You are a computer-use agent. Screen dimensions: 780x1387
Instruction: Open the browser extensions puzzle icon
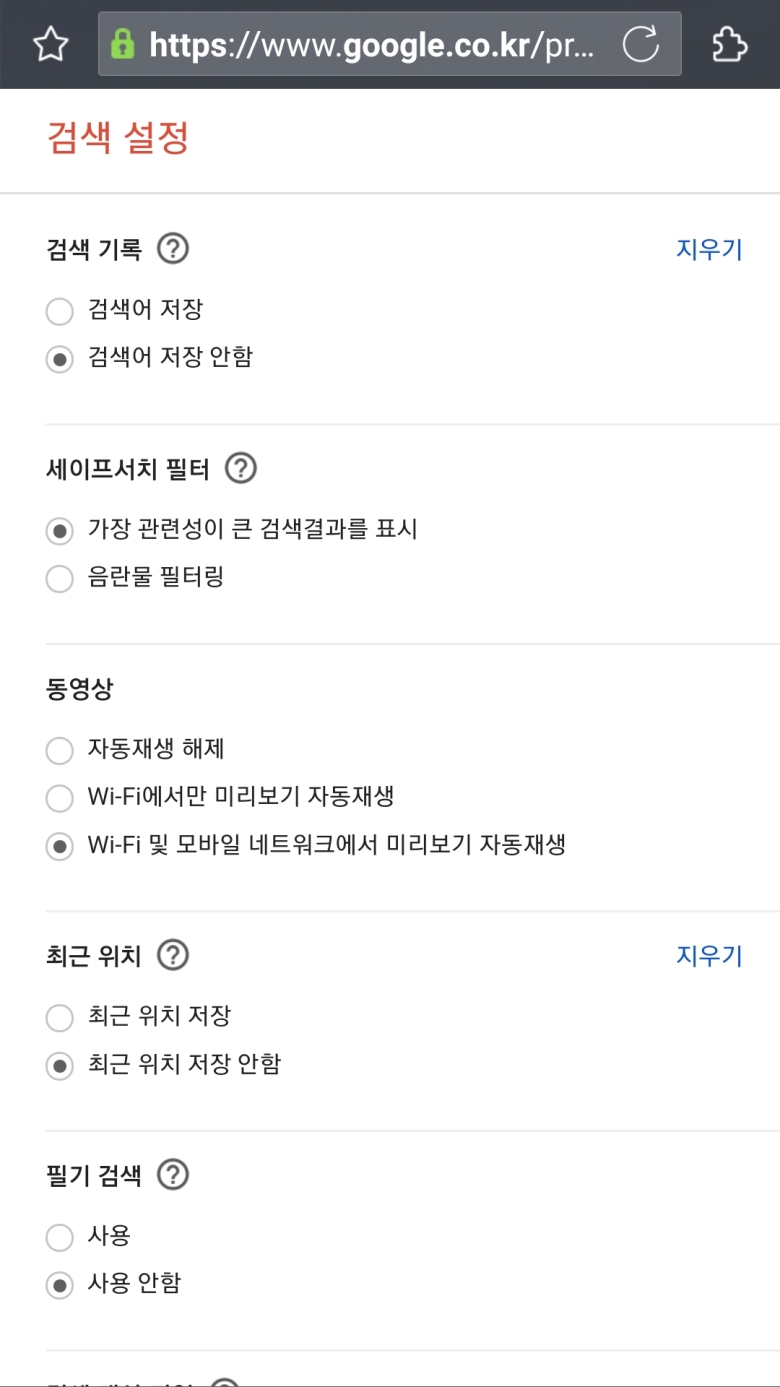pos(729,44)
